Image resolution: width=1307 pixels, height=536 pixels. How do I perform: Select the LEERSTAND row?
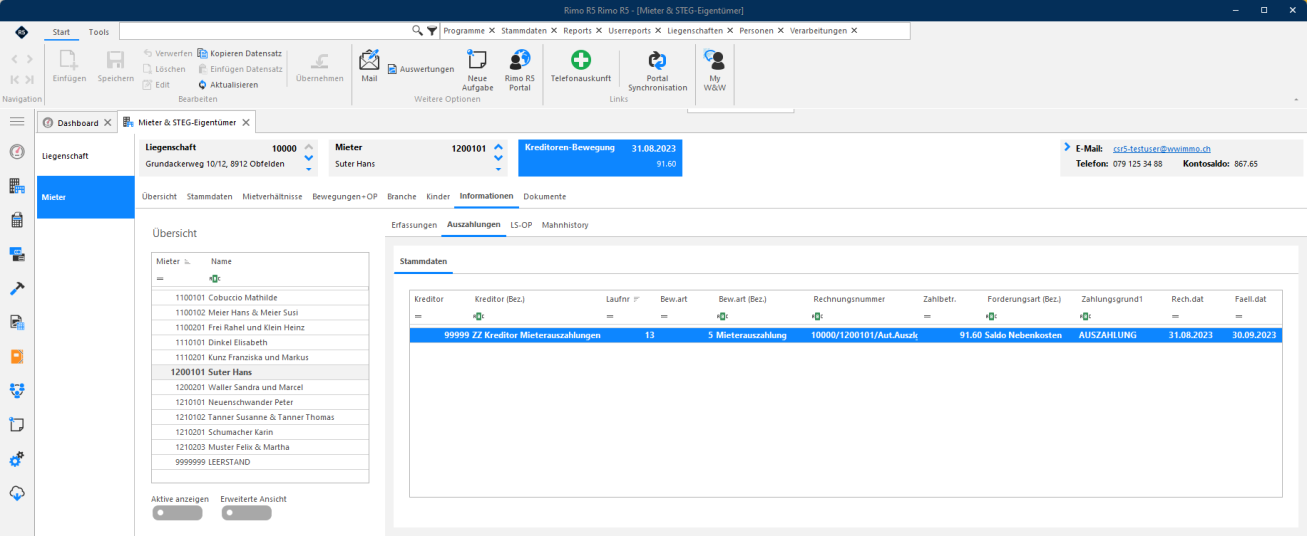pos(260,462)
